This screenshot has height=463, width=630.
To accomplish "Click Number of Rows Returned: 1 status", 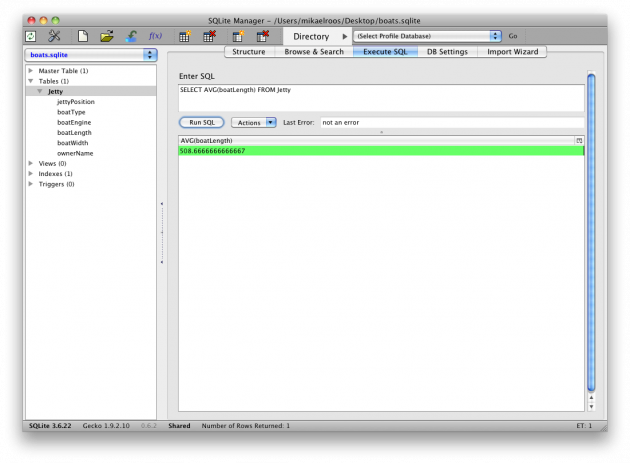I will (x=245, y=426).
